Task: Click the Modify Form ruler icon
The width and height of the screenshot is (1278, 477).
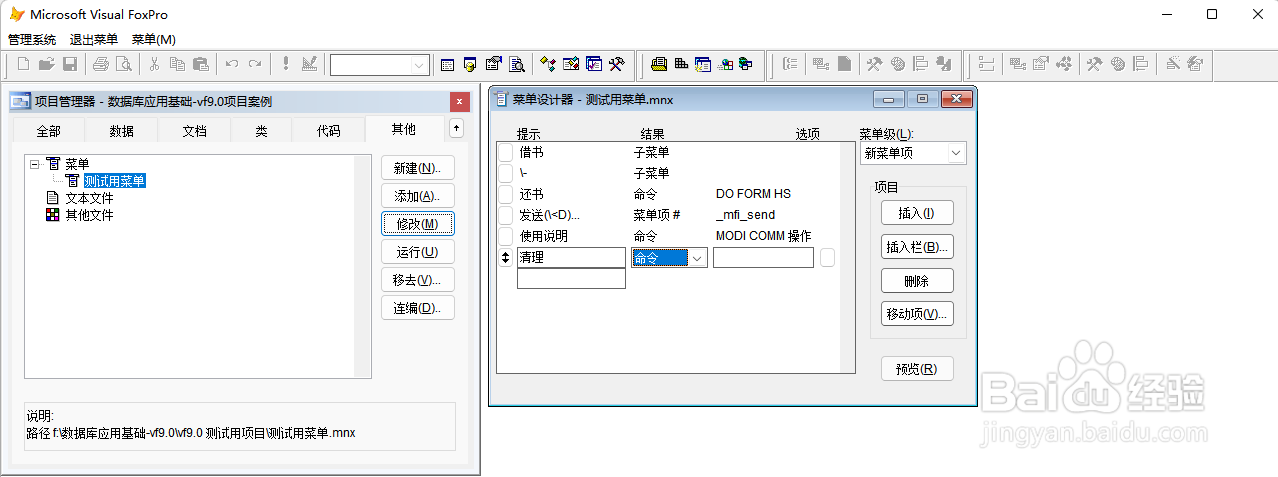Action: pyautogui.click(x=309, y=64)
